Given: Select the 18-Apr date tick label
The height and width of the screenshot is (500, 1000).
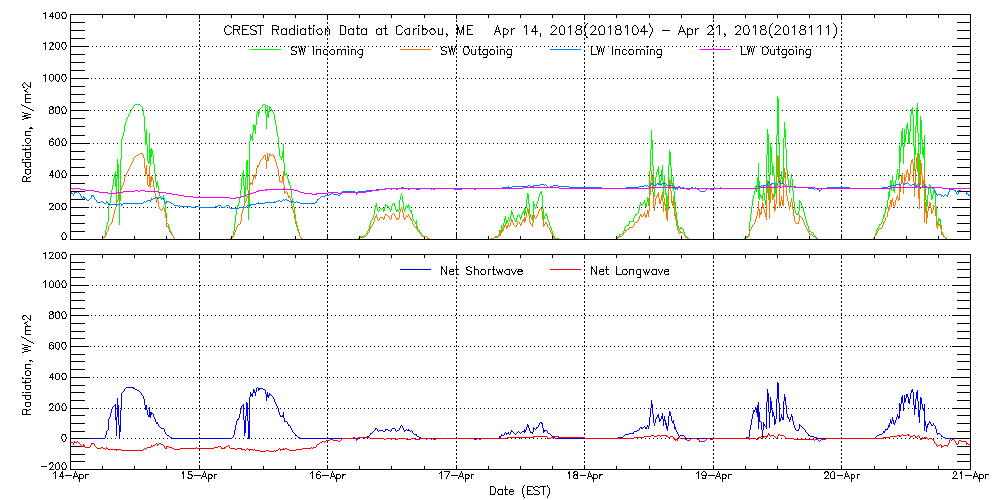Looking at the screenshot, I should (x=584, y=477).
